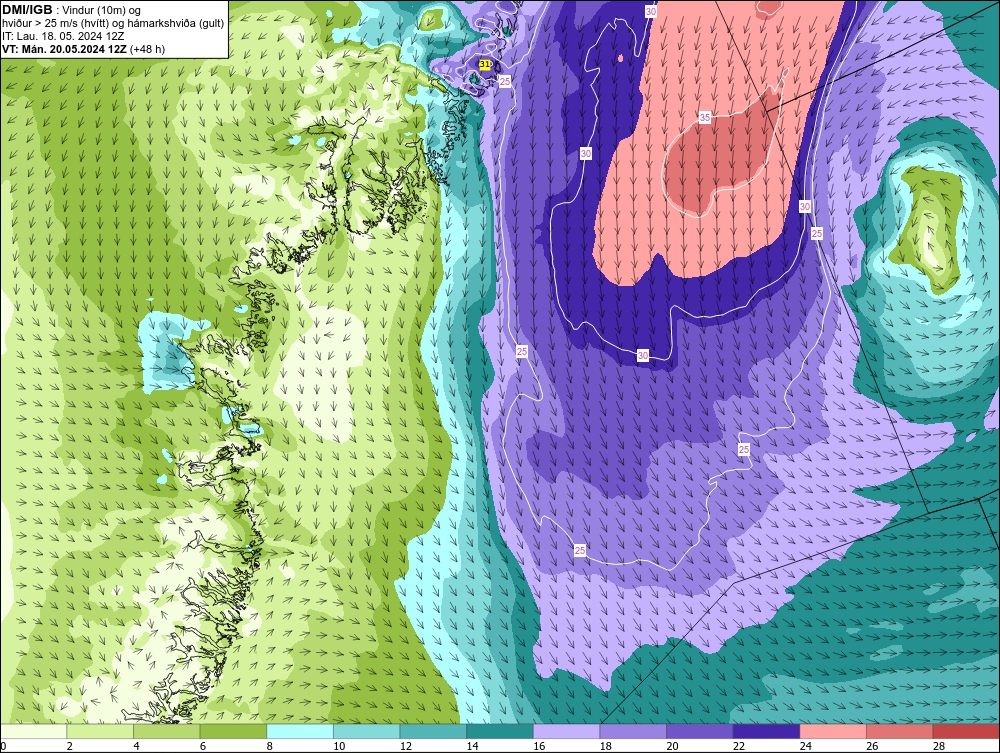Select the legend scale value 14

point(473,746)
